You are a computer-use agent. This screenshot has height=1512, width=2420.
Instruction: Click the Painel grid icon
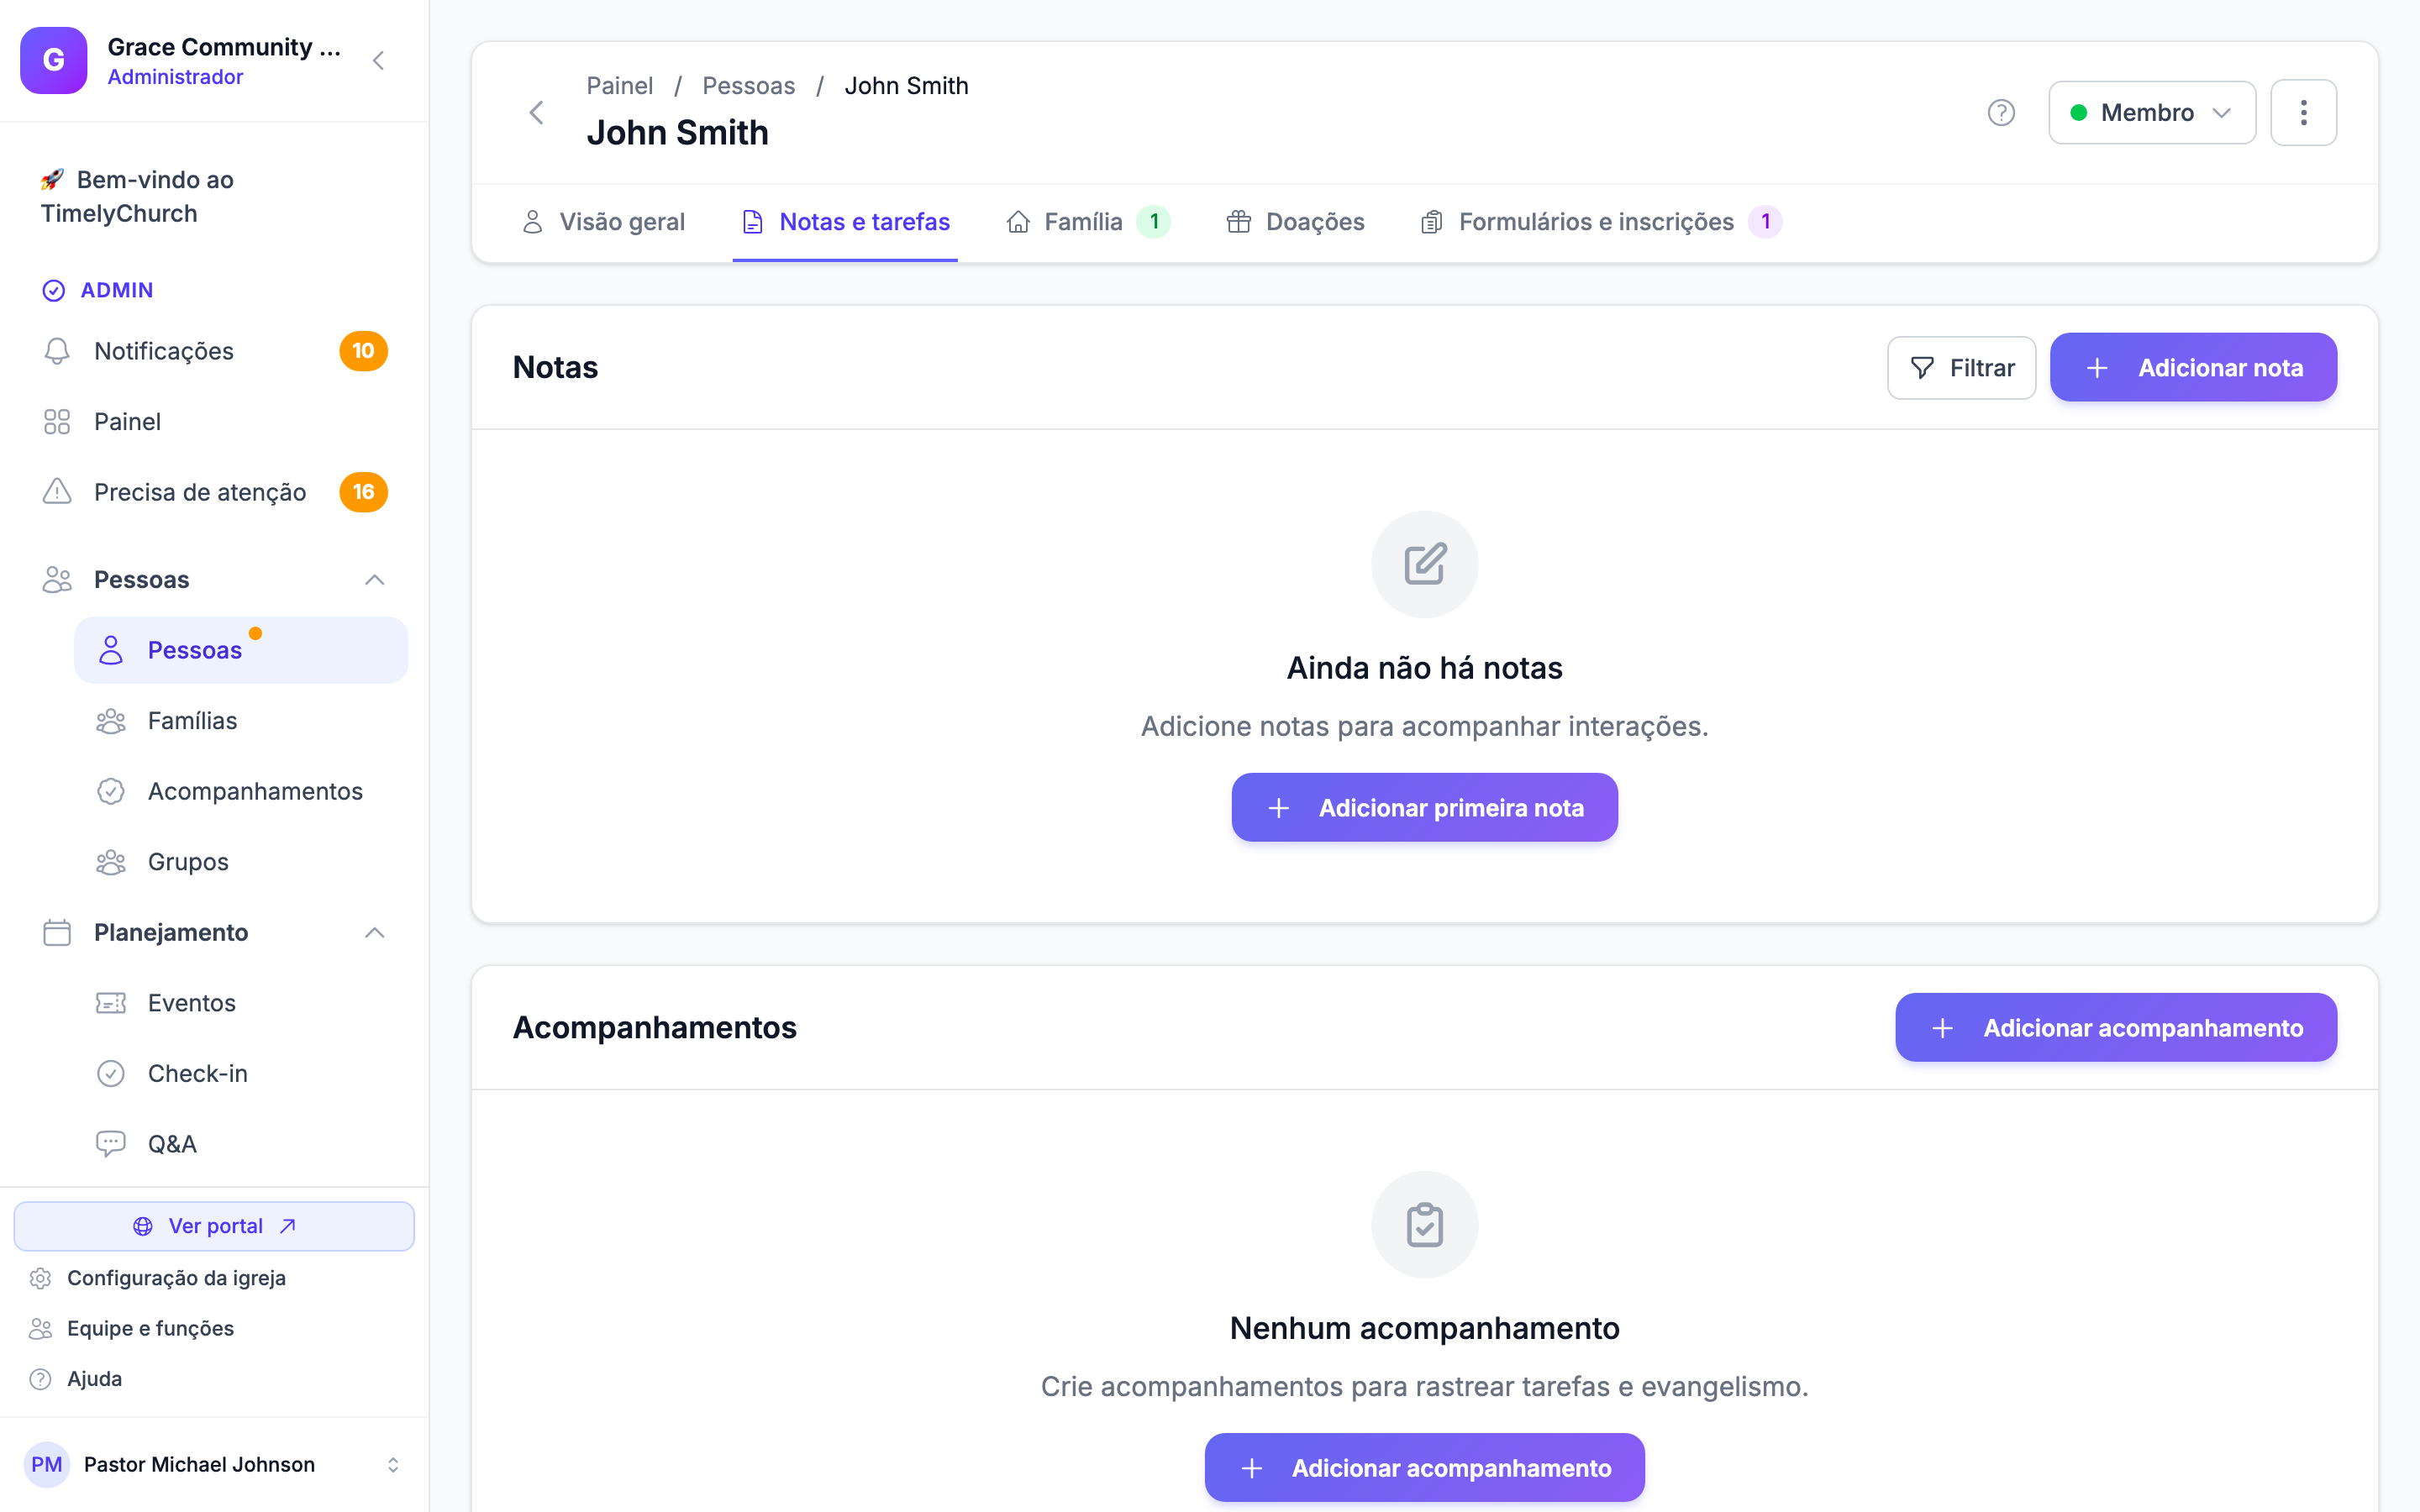click(x=57, y=422)
